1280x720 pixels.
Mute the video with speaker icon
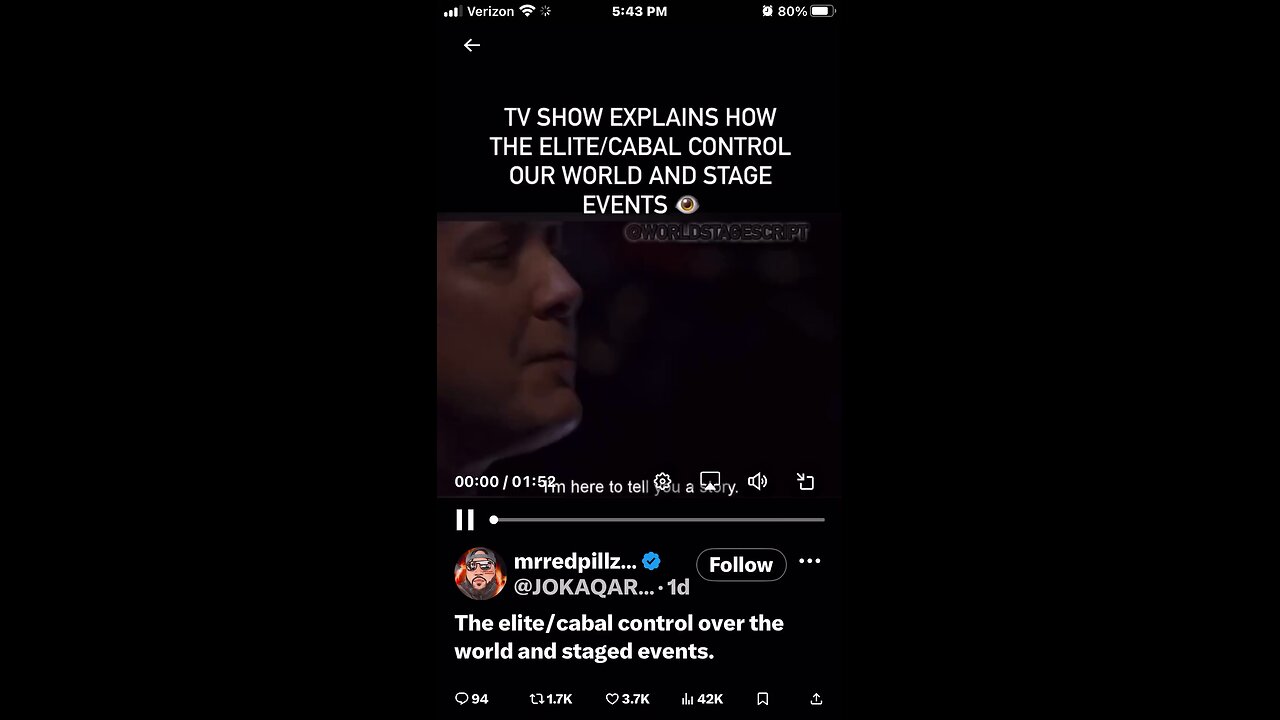[758, 481]
